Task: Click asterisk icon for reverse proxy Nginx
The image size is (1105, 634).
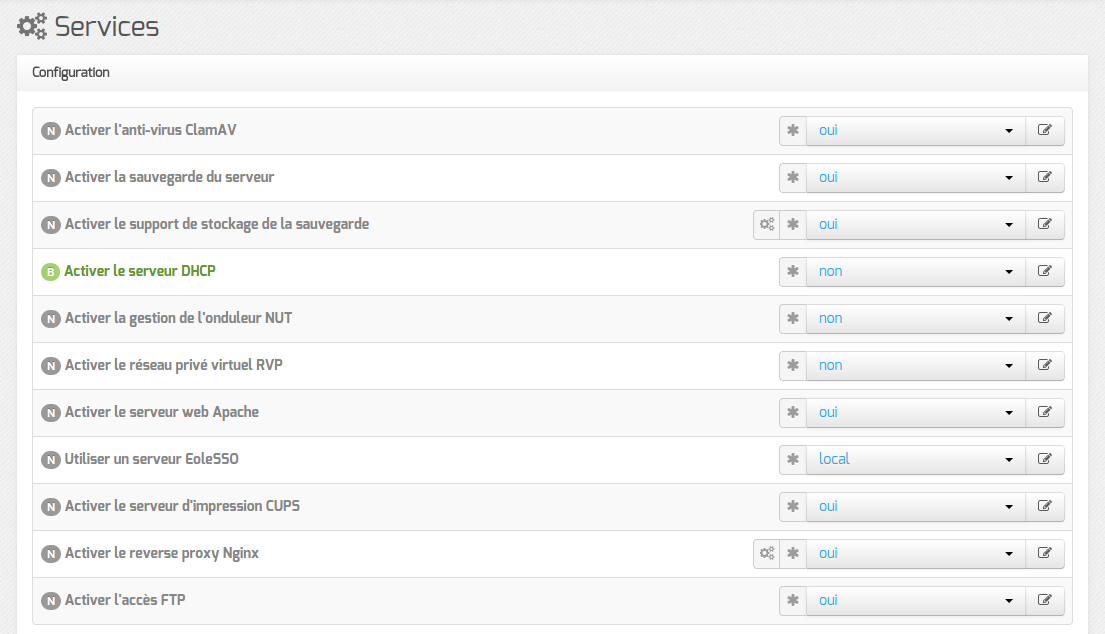Action: click(793, 553)
